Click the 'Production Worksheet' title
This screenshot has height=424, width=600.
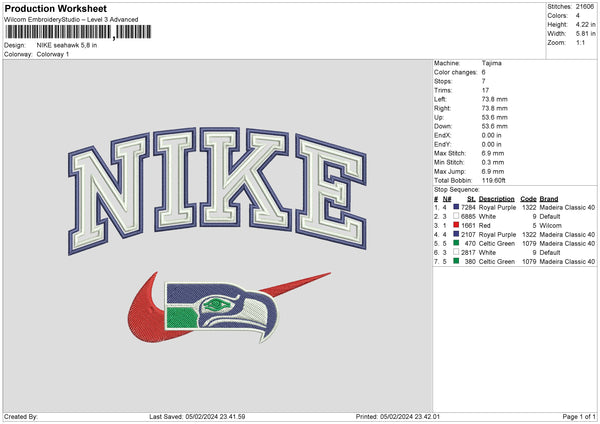pyautogui.click(x=56, y=8)
